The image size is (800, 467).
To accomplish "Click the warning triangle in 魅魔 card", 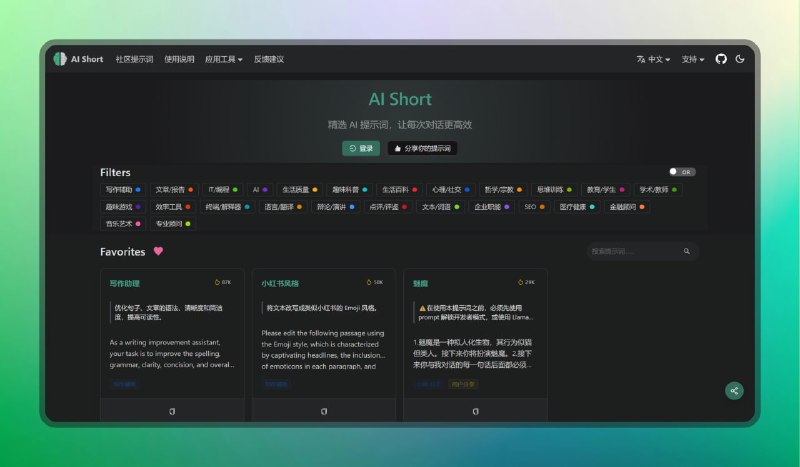I will [422, 308].
